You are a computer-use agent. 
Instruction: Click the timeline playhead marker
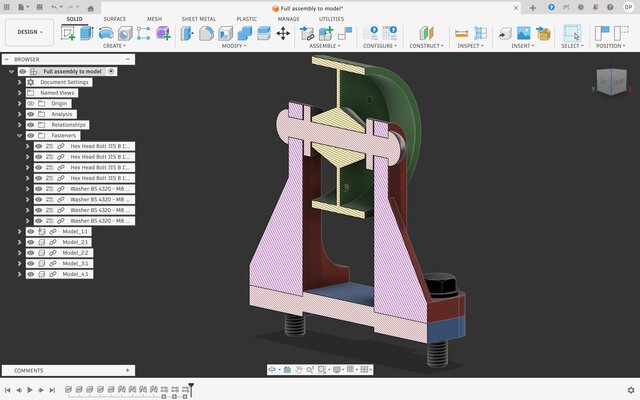pos(191,387)
